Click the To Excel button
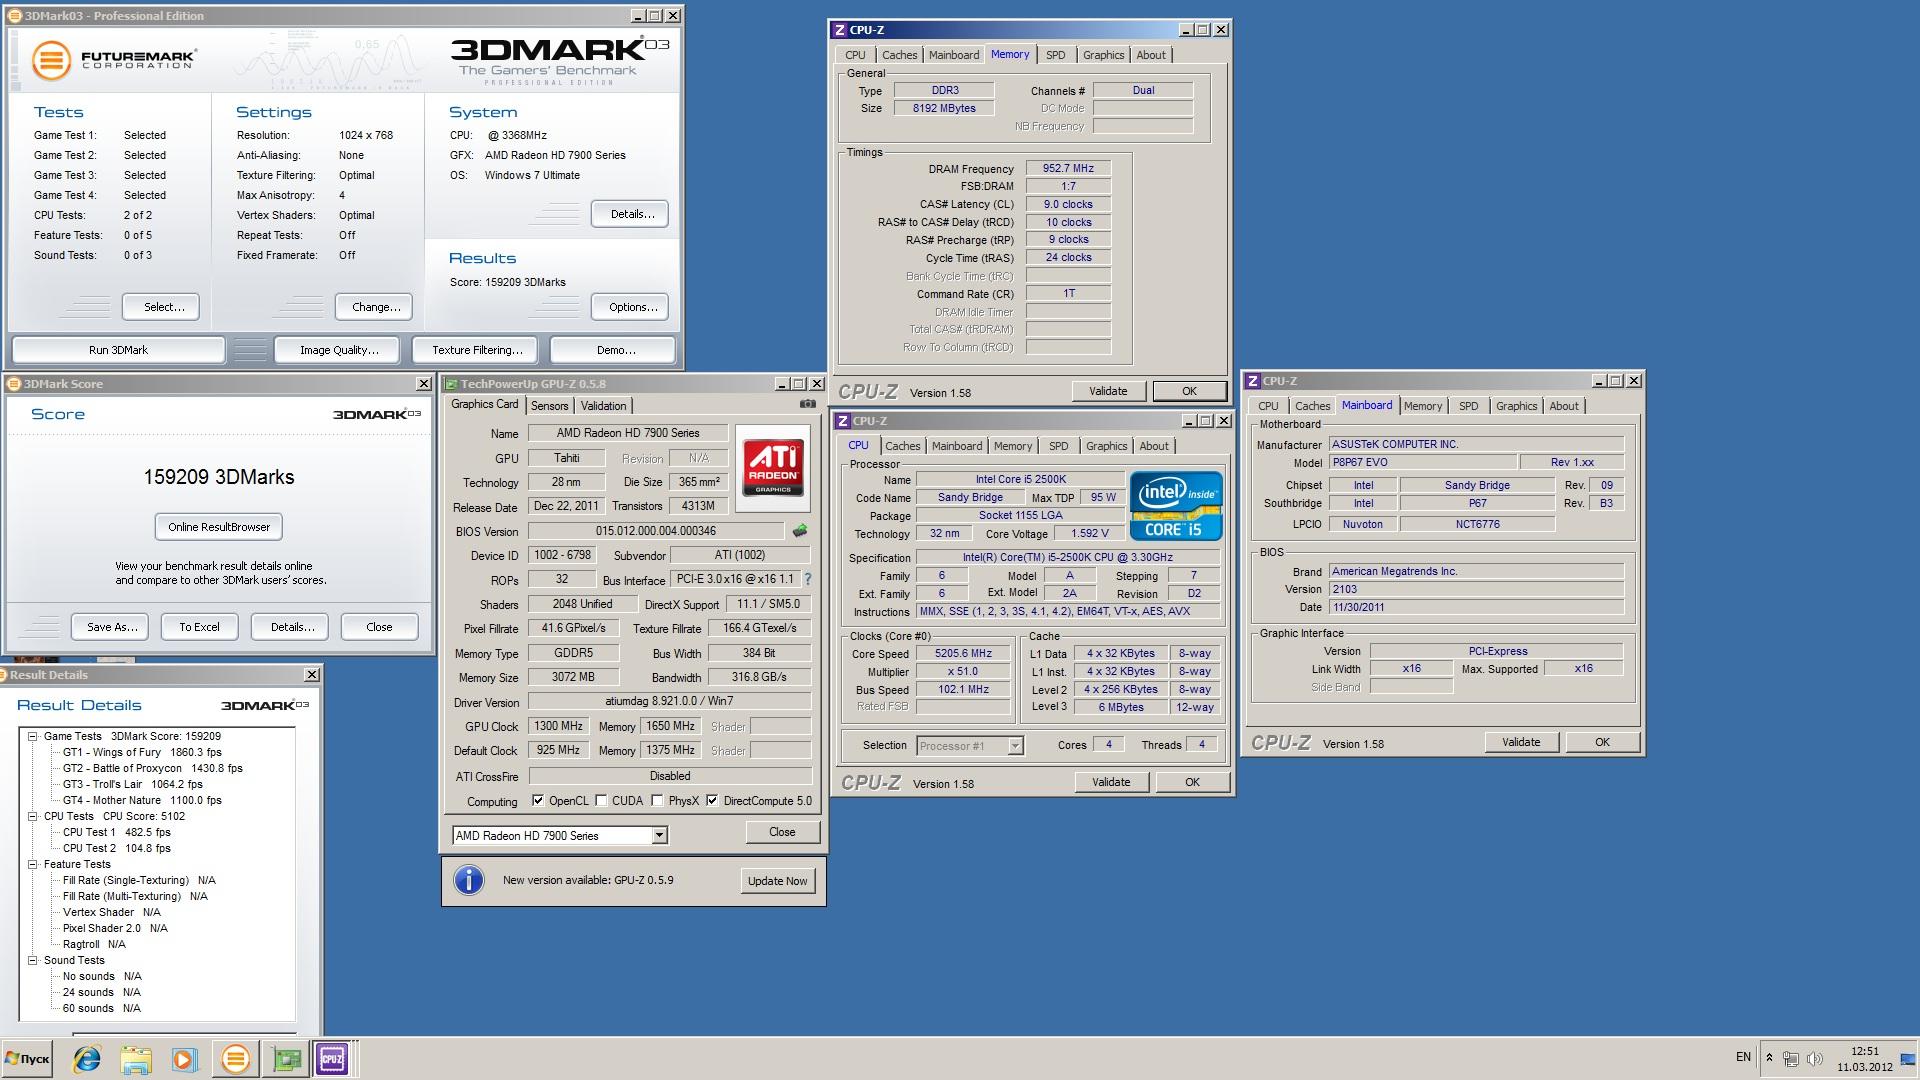The width and height of the screenshot is (1920, 1080). coord(199,627)
